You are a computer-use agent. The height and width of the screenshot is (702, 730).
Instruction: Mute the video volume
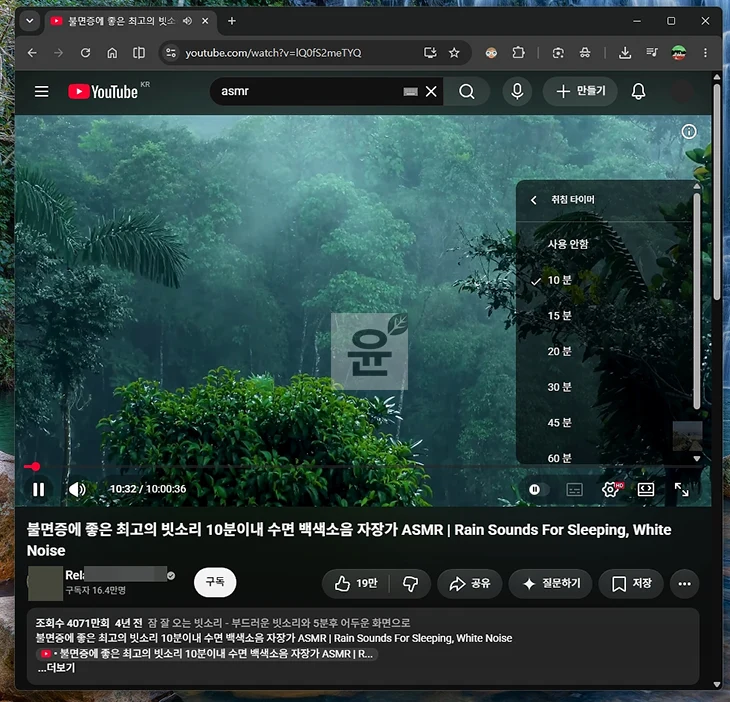(77, 489)
